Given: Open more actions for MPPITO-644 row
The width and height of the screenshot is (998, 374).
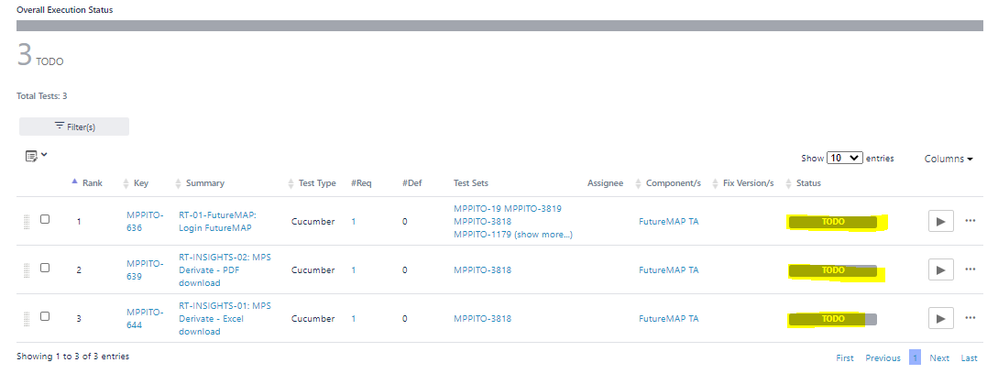Looking at the screenshot, I should tap(970, 317).
